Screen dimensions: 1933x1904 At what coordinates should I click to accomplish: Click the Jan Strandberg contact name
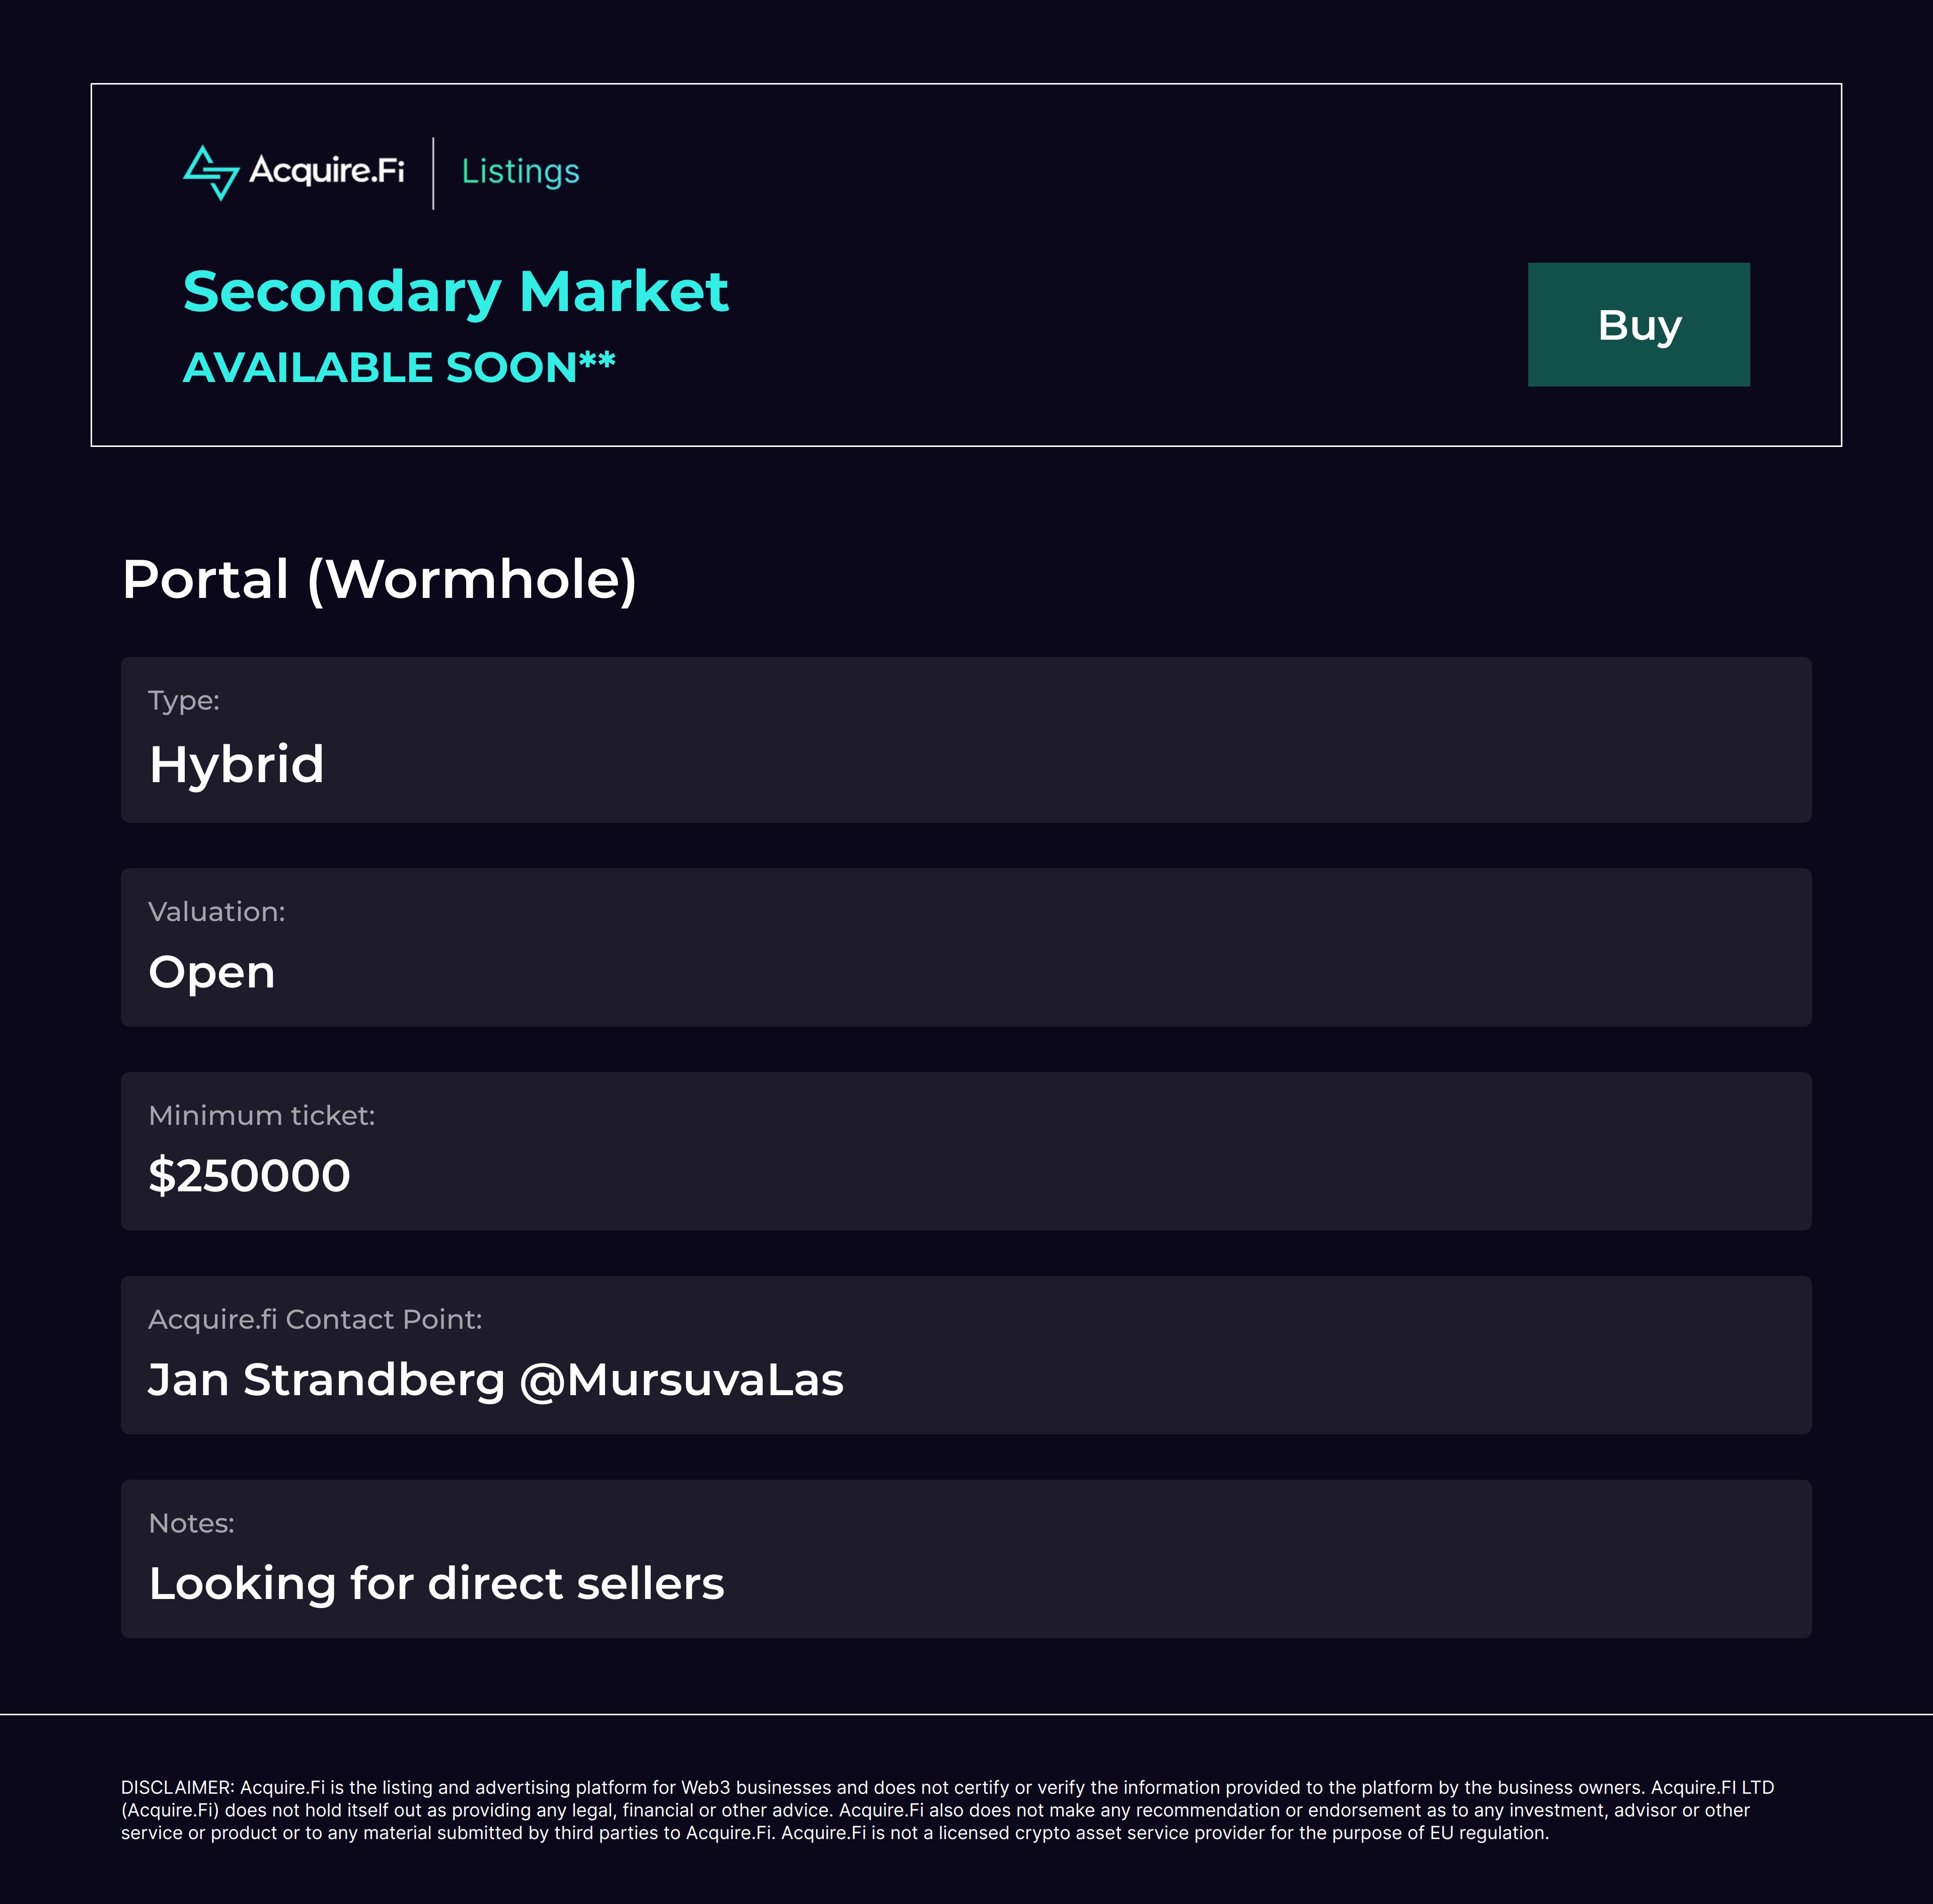(x=326, y=1380)
